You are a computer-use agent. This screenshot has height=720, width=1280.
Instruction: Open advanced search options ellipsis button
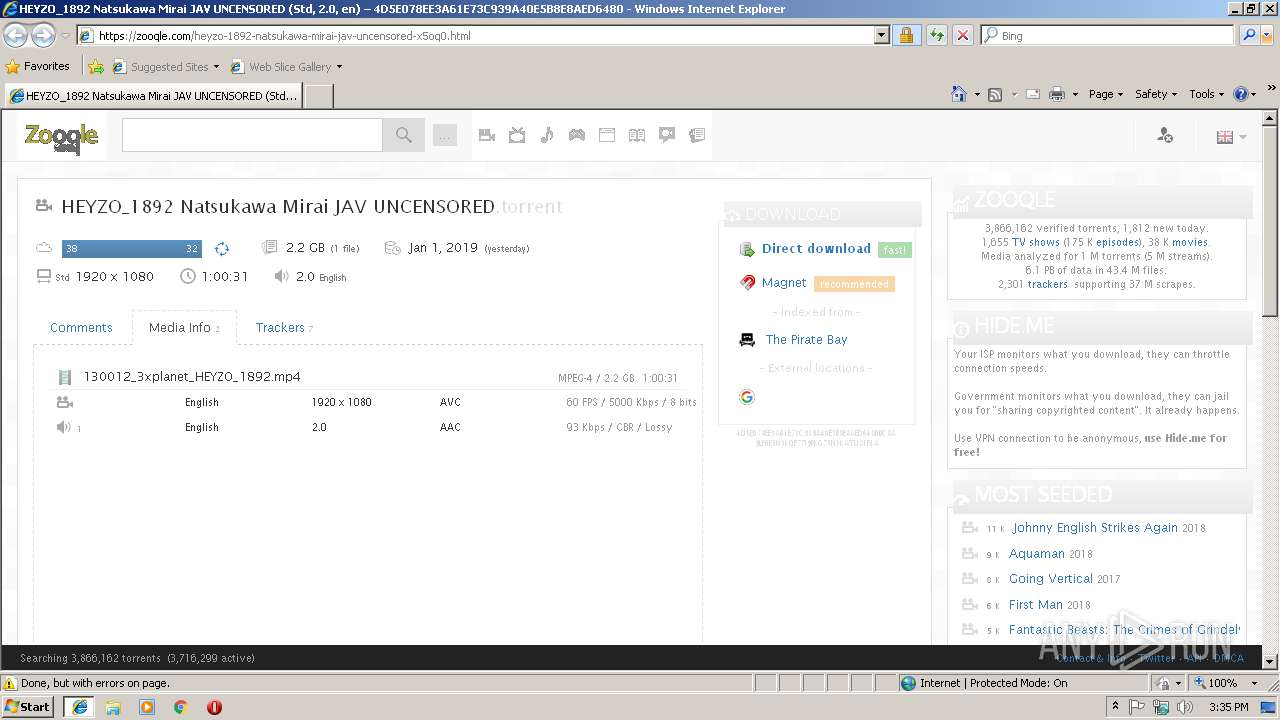[445, 135]
